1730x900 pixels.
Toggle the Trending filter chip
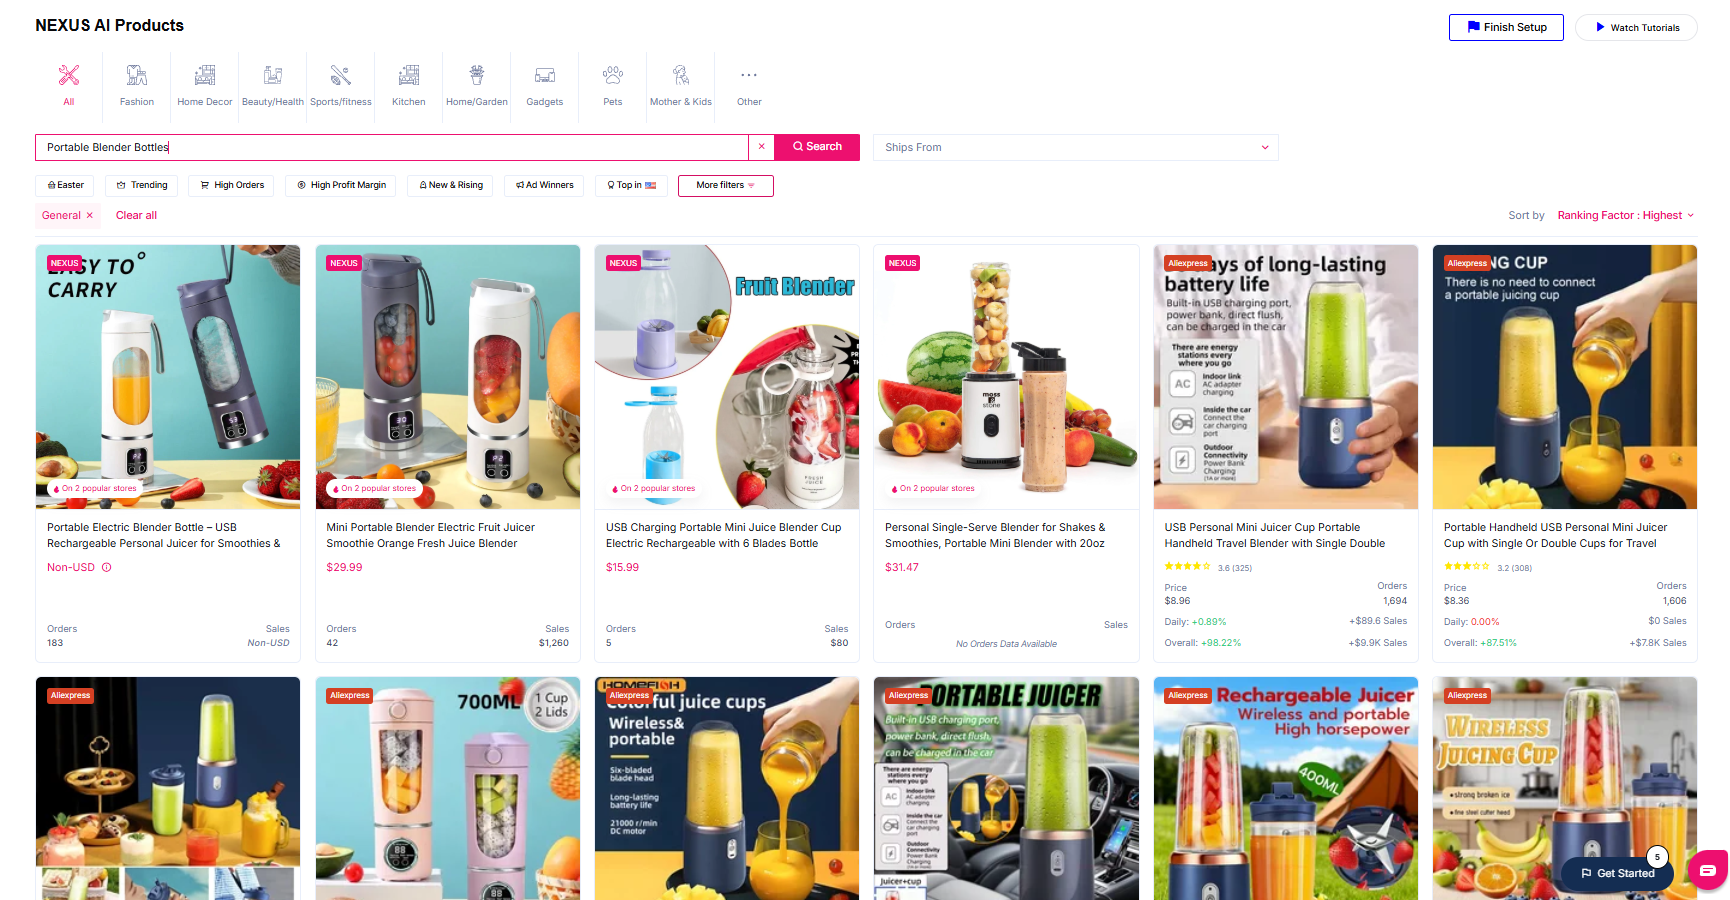[142, 185]
